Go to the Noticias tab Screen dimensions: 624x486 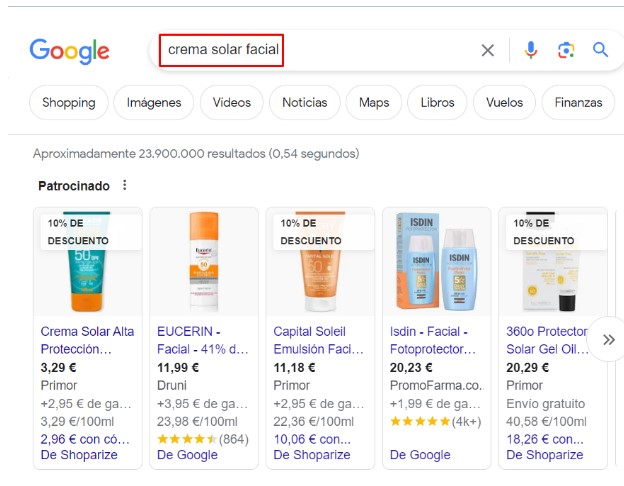point(305,102)
